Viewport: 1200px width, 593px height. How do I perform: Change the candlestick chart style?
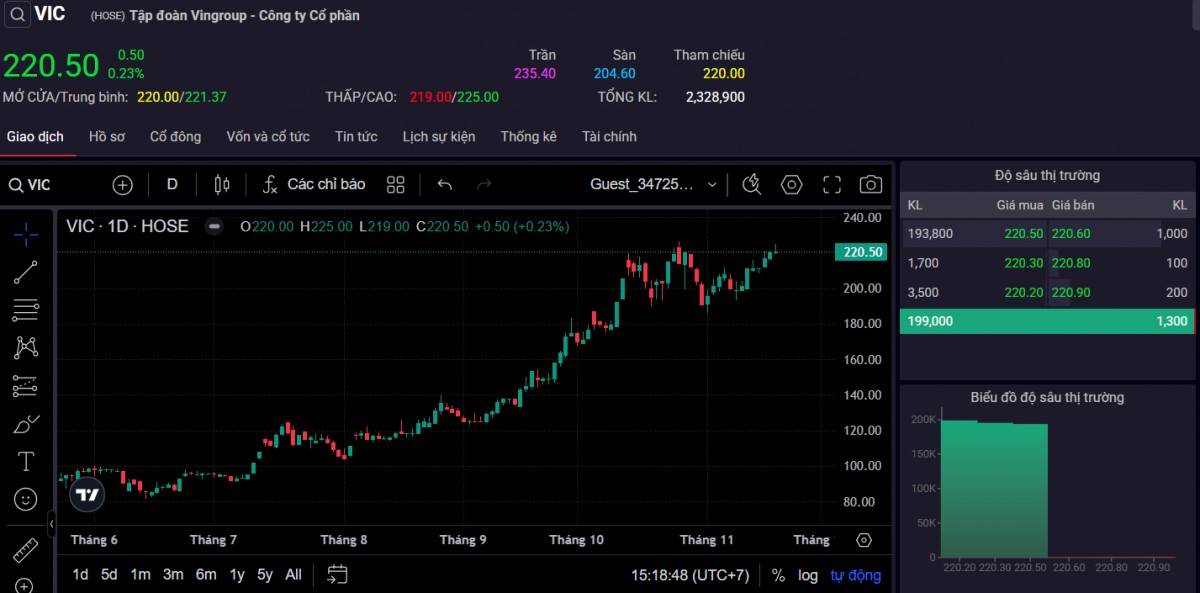click(222, 185)
